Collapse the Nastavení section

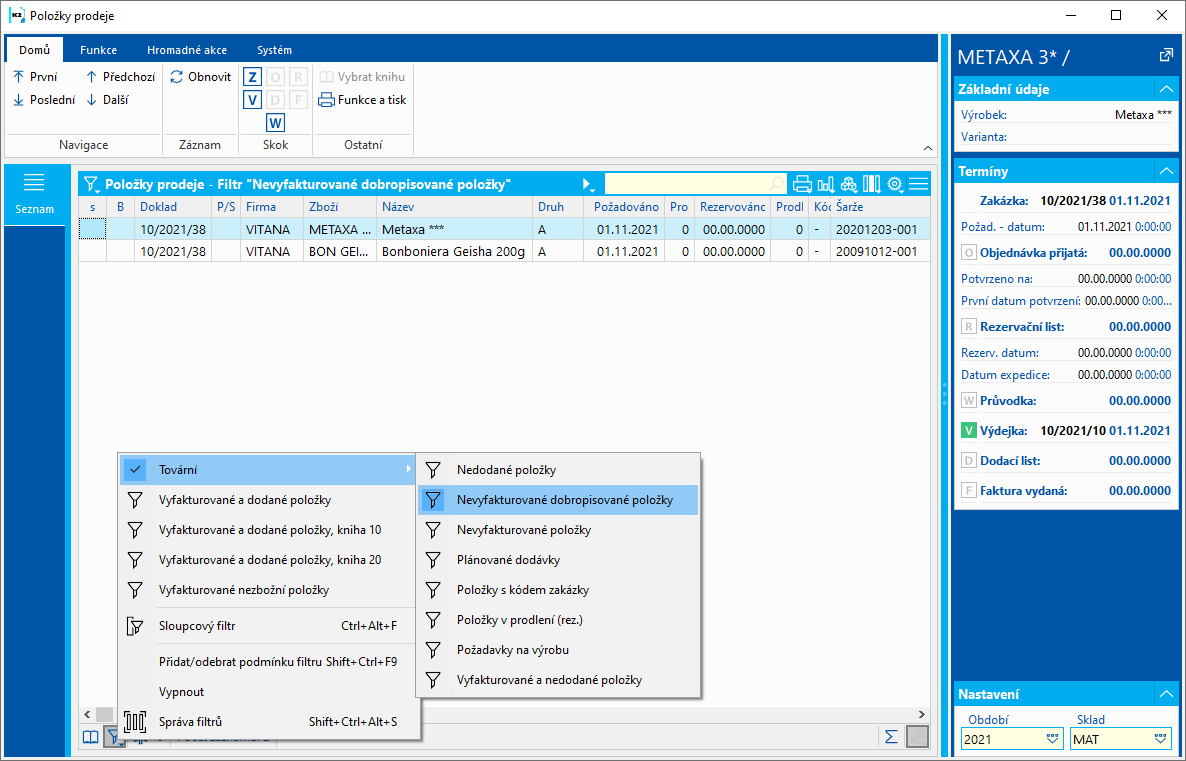[1166, 694]
